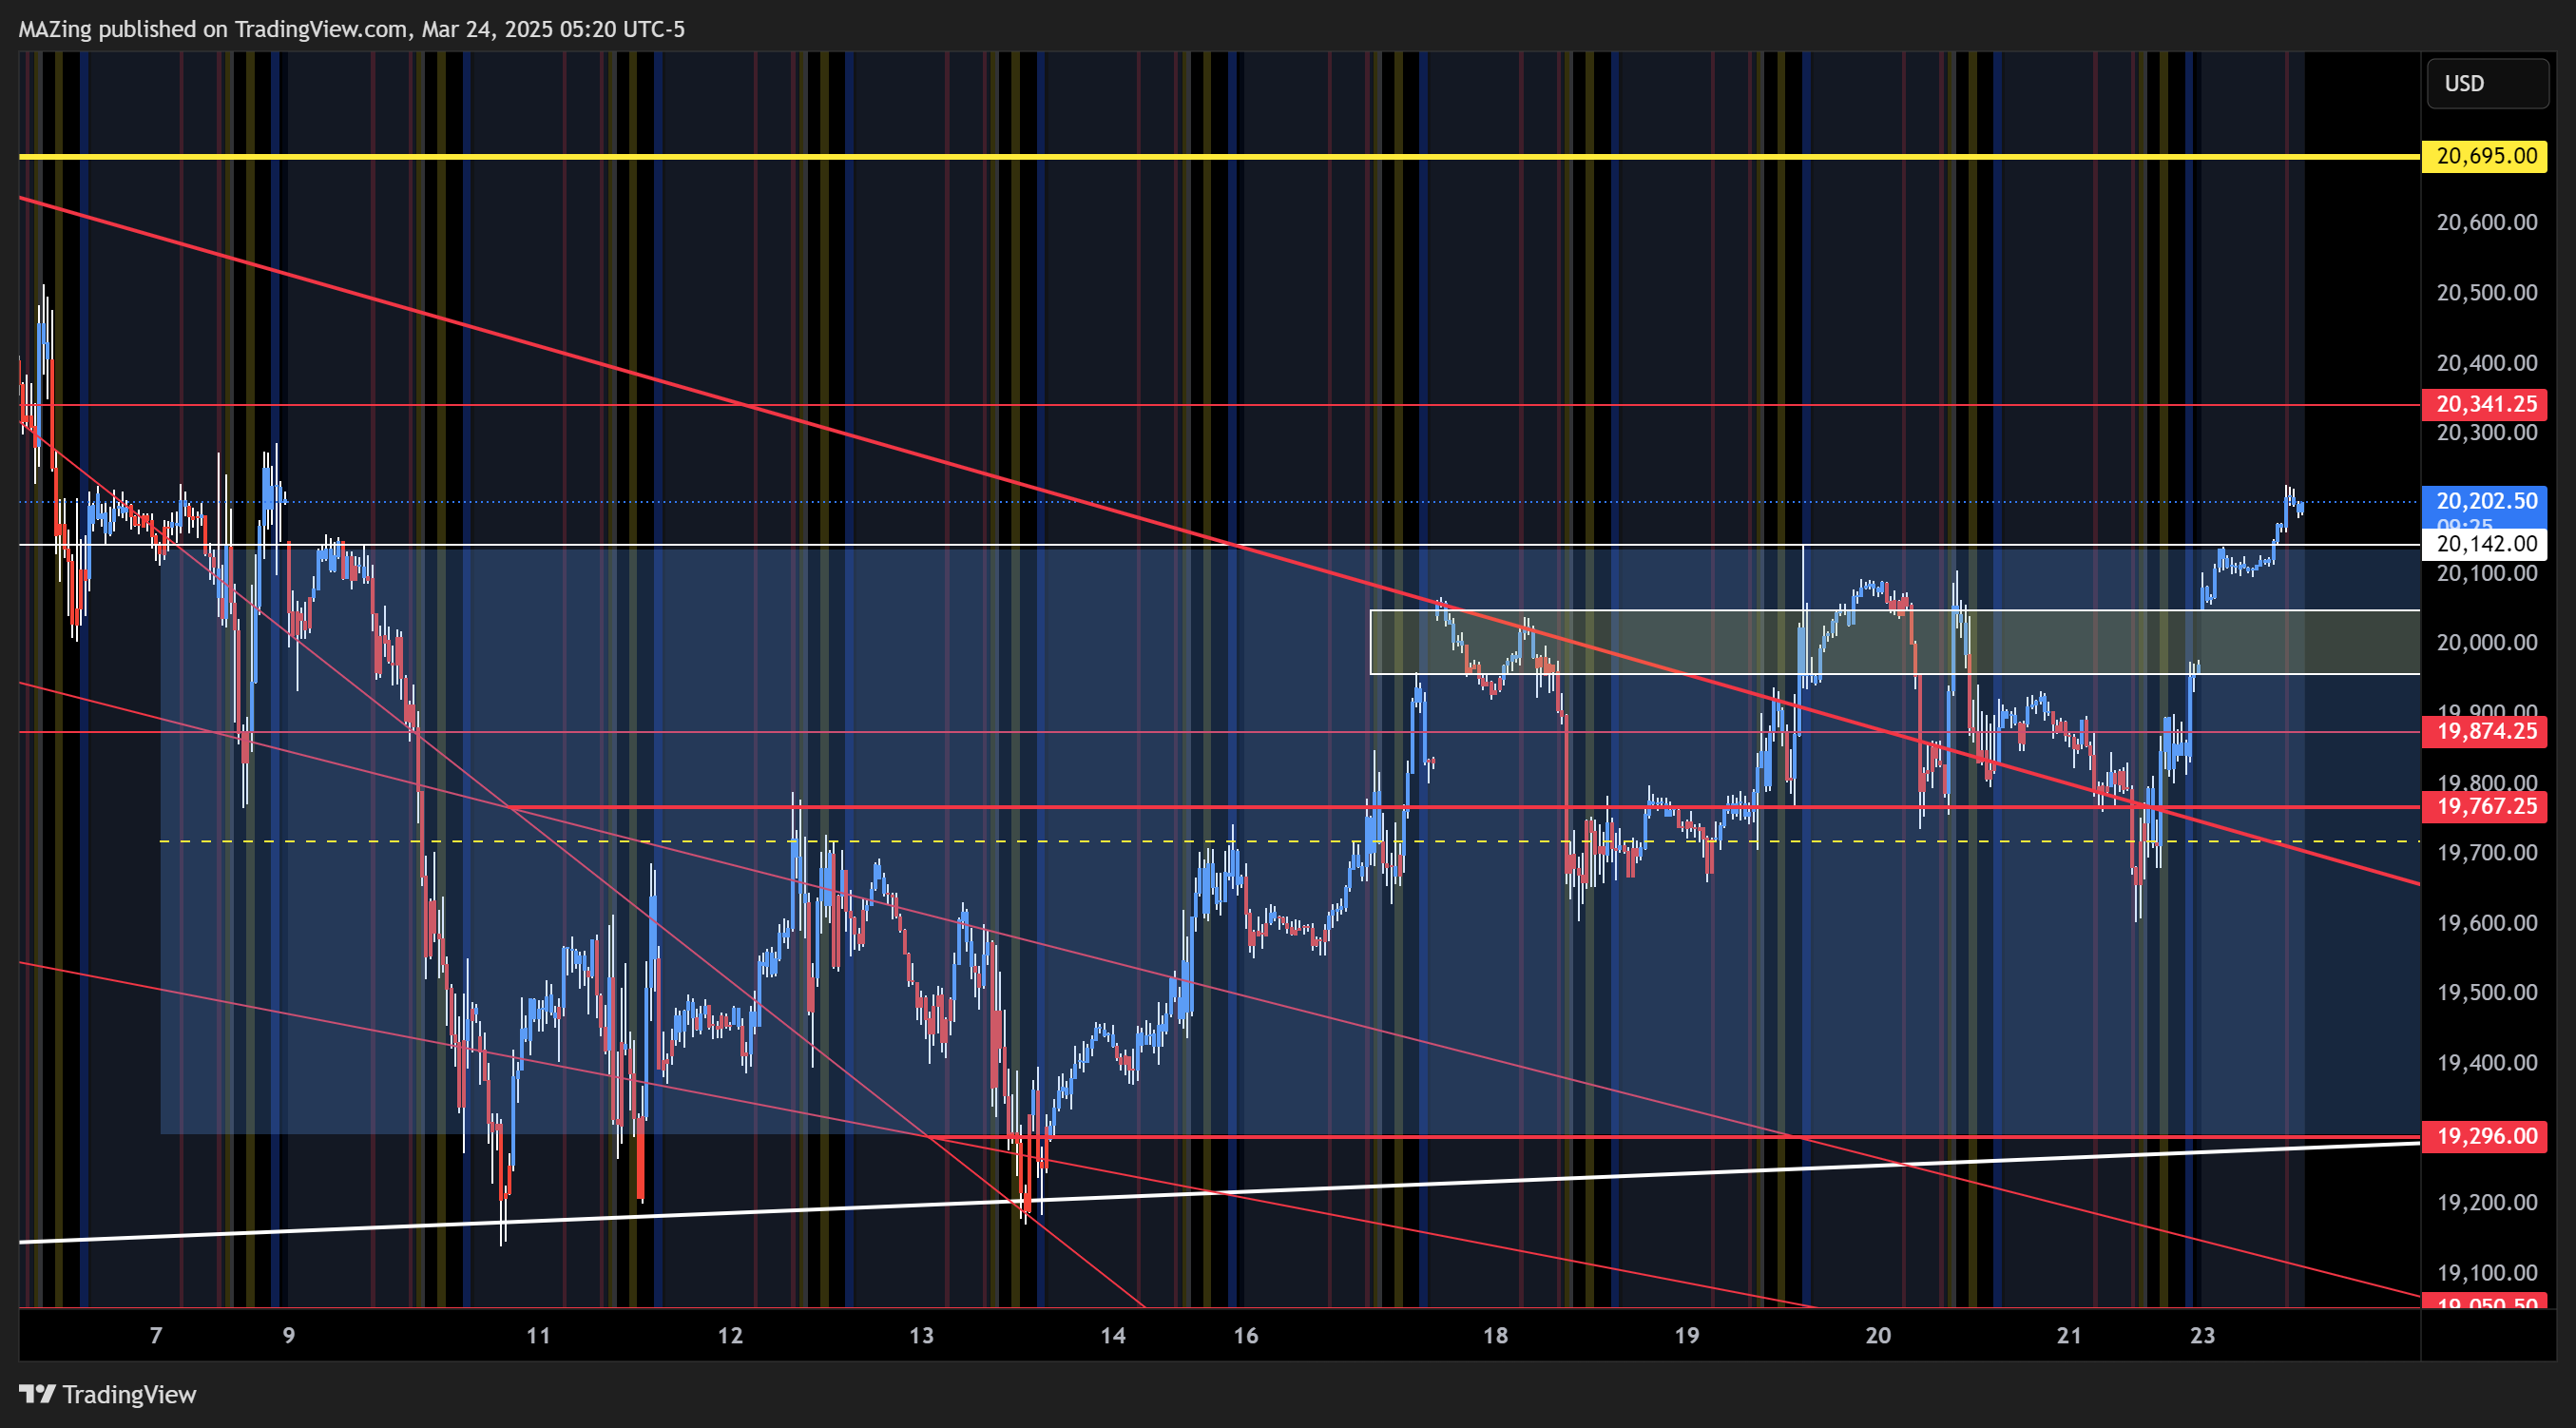Screen dimensions: 2576x1428
Task: Click the date label 9 on time axis
Action: pyautogui.click(x=289, y=1335)
